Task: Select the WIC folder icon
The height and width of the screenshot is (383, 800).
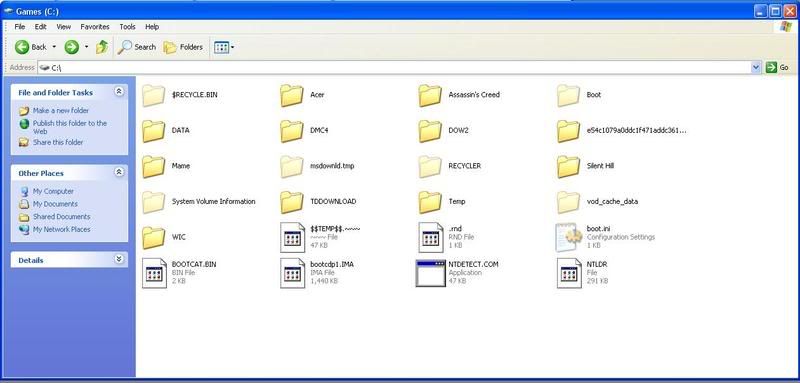Action: pos(154,238)
